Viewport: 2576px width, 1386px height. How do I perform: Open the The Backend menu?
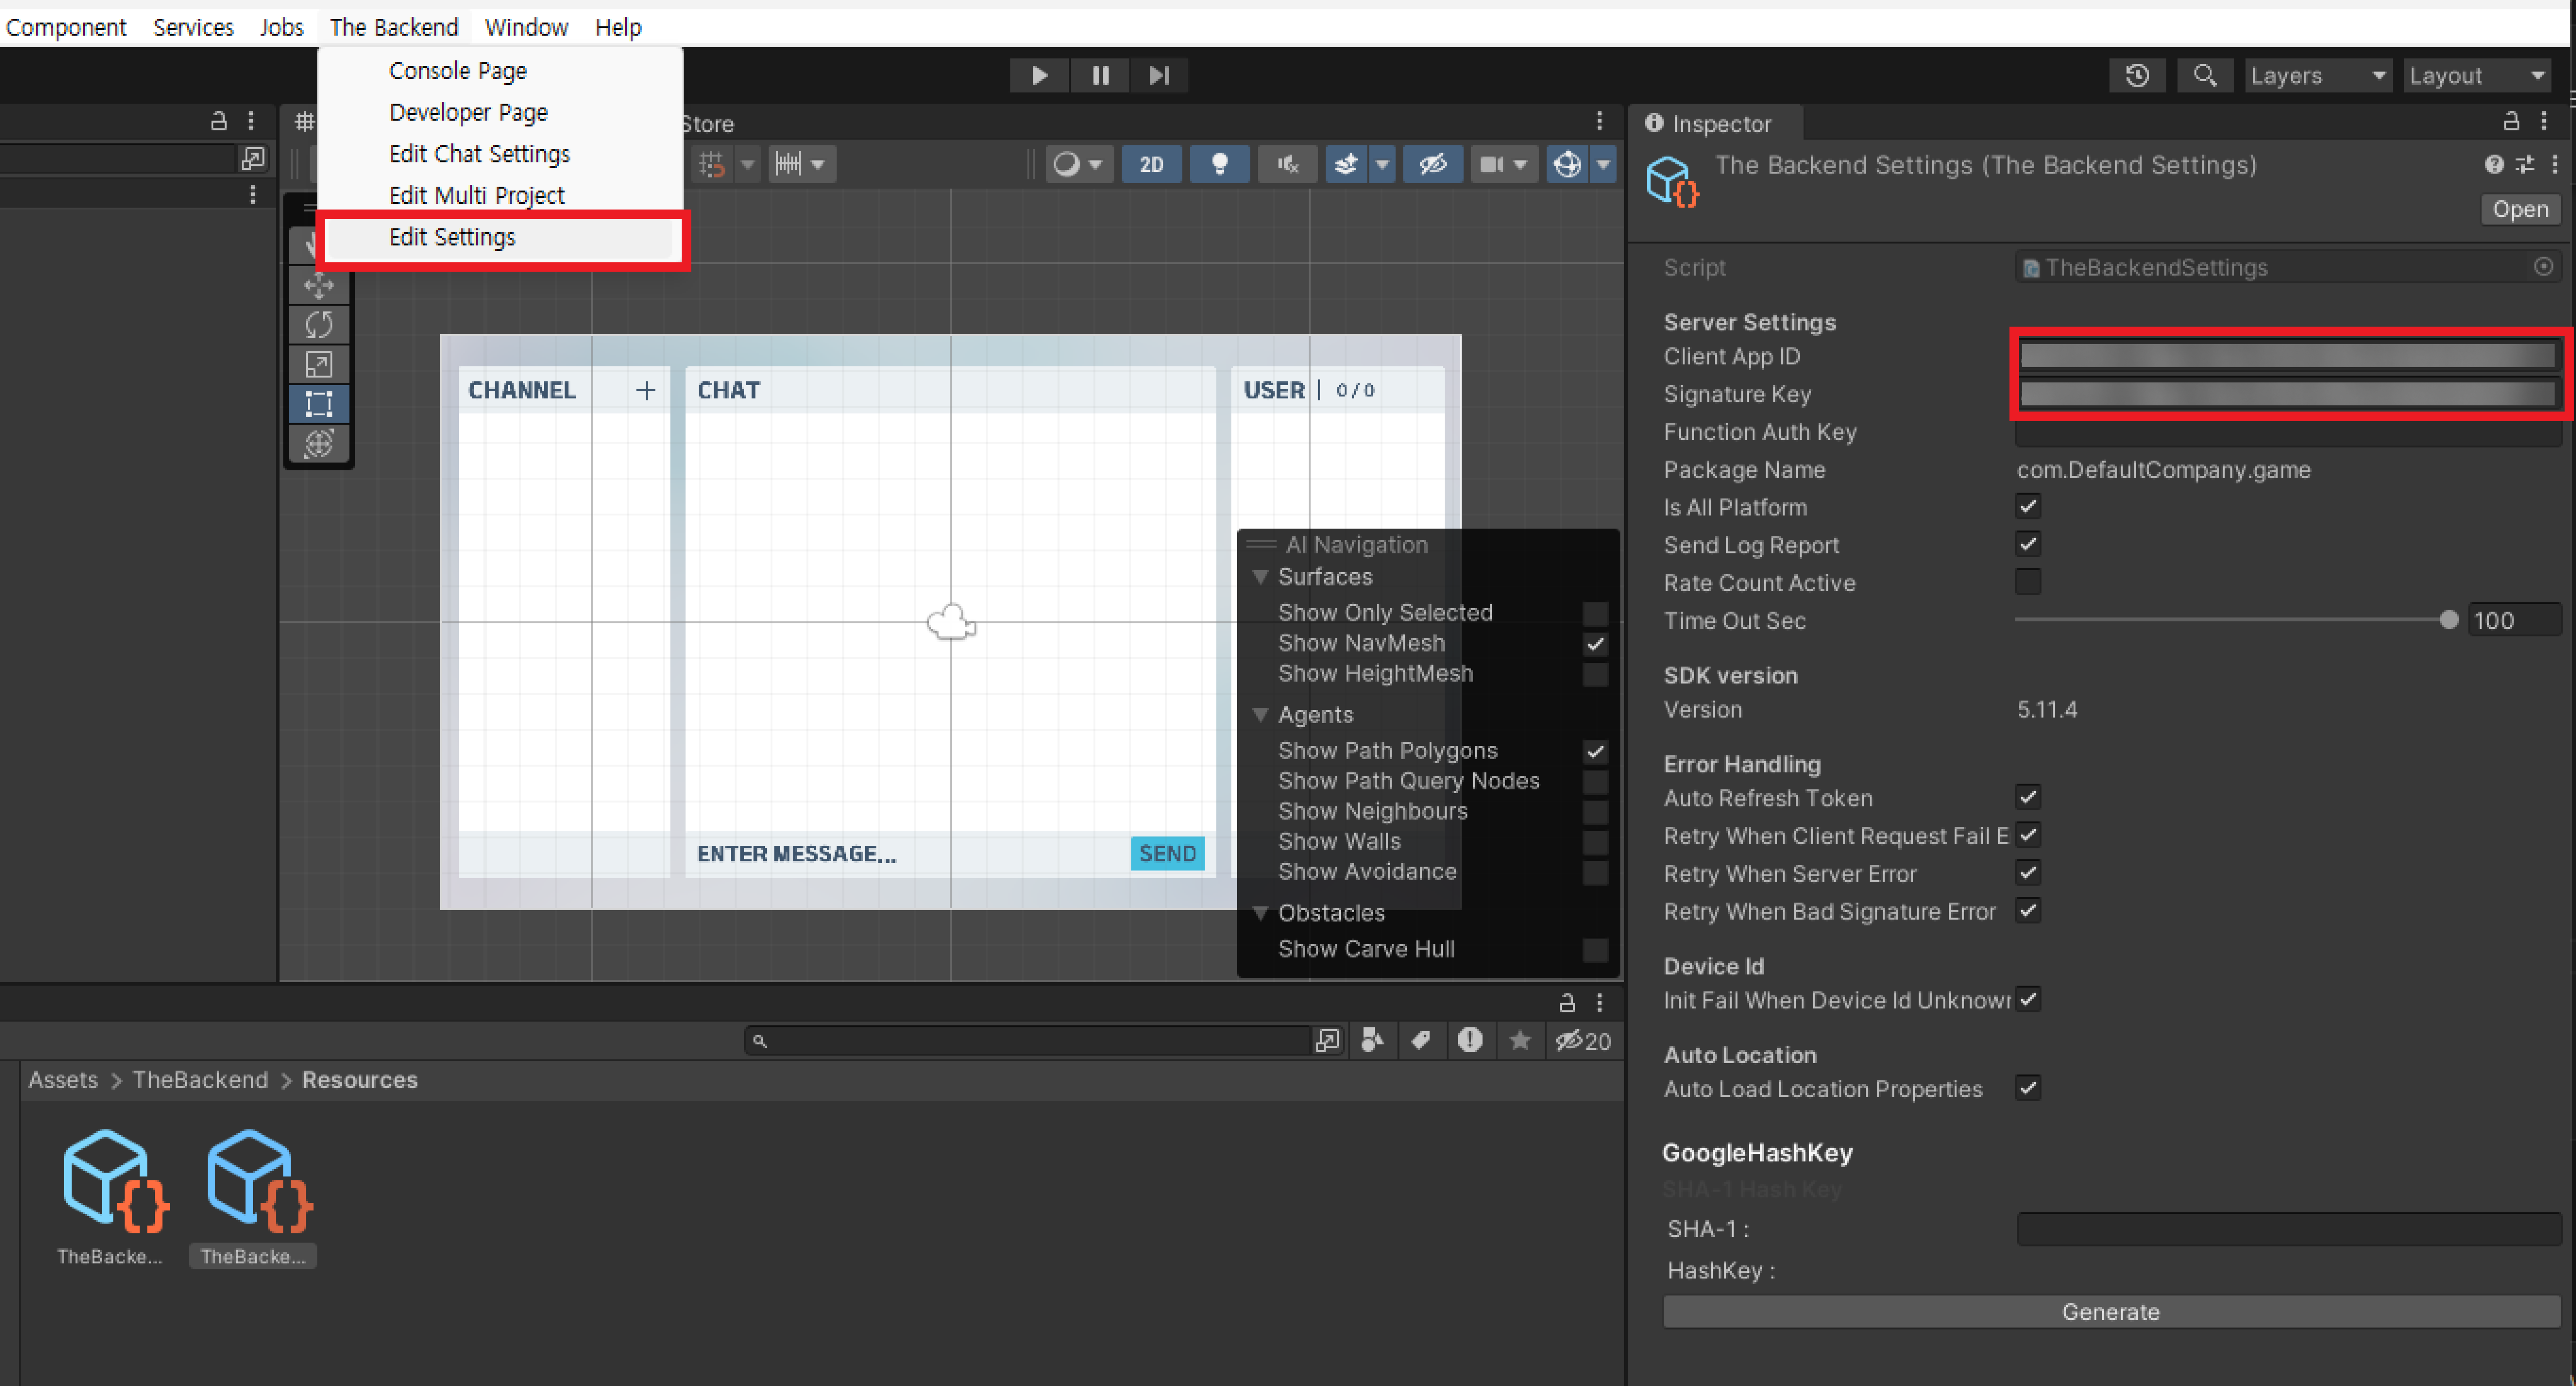tap(394, 27)
